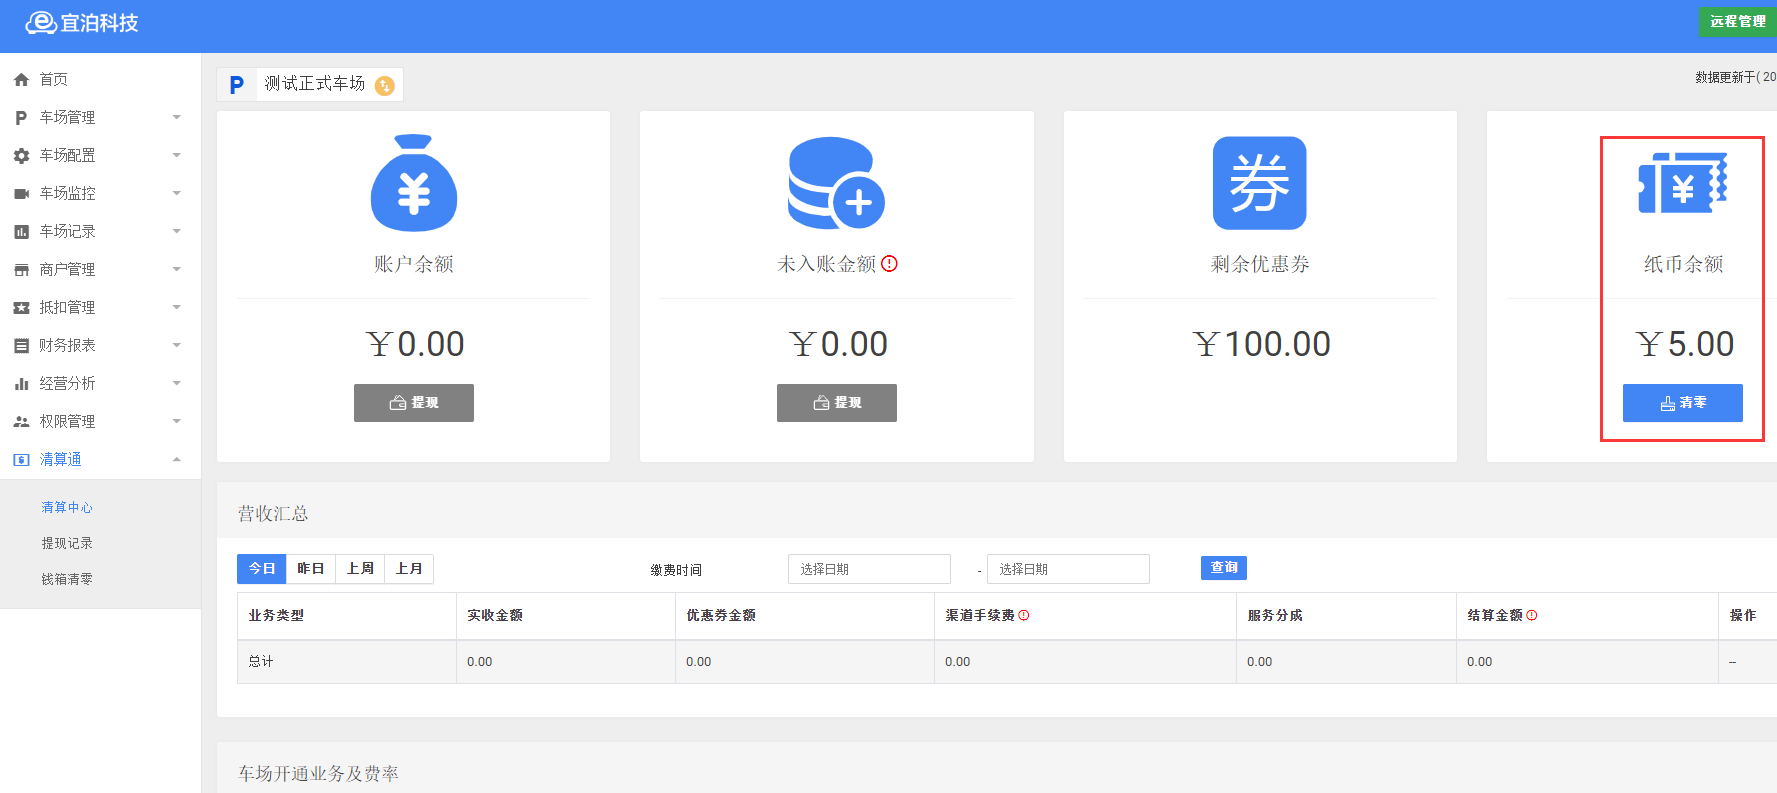Select the 上月 date tab
The image size is (1777, 793).
[x=409, y=569]
